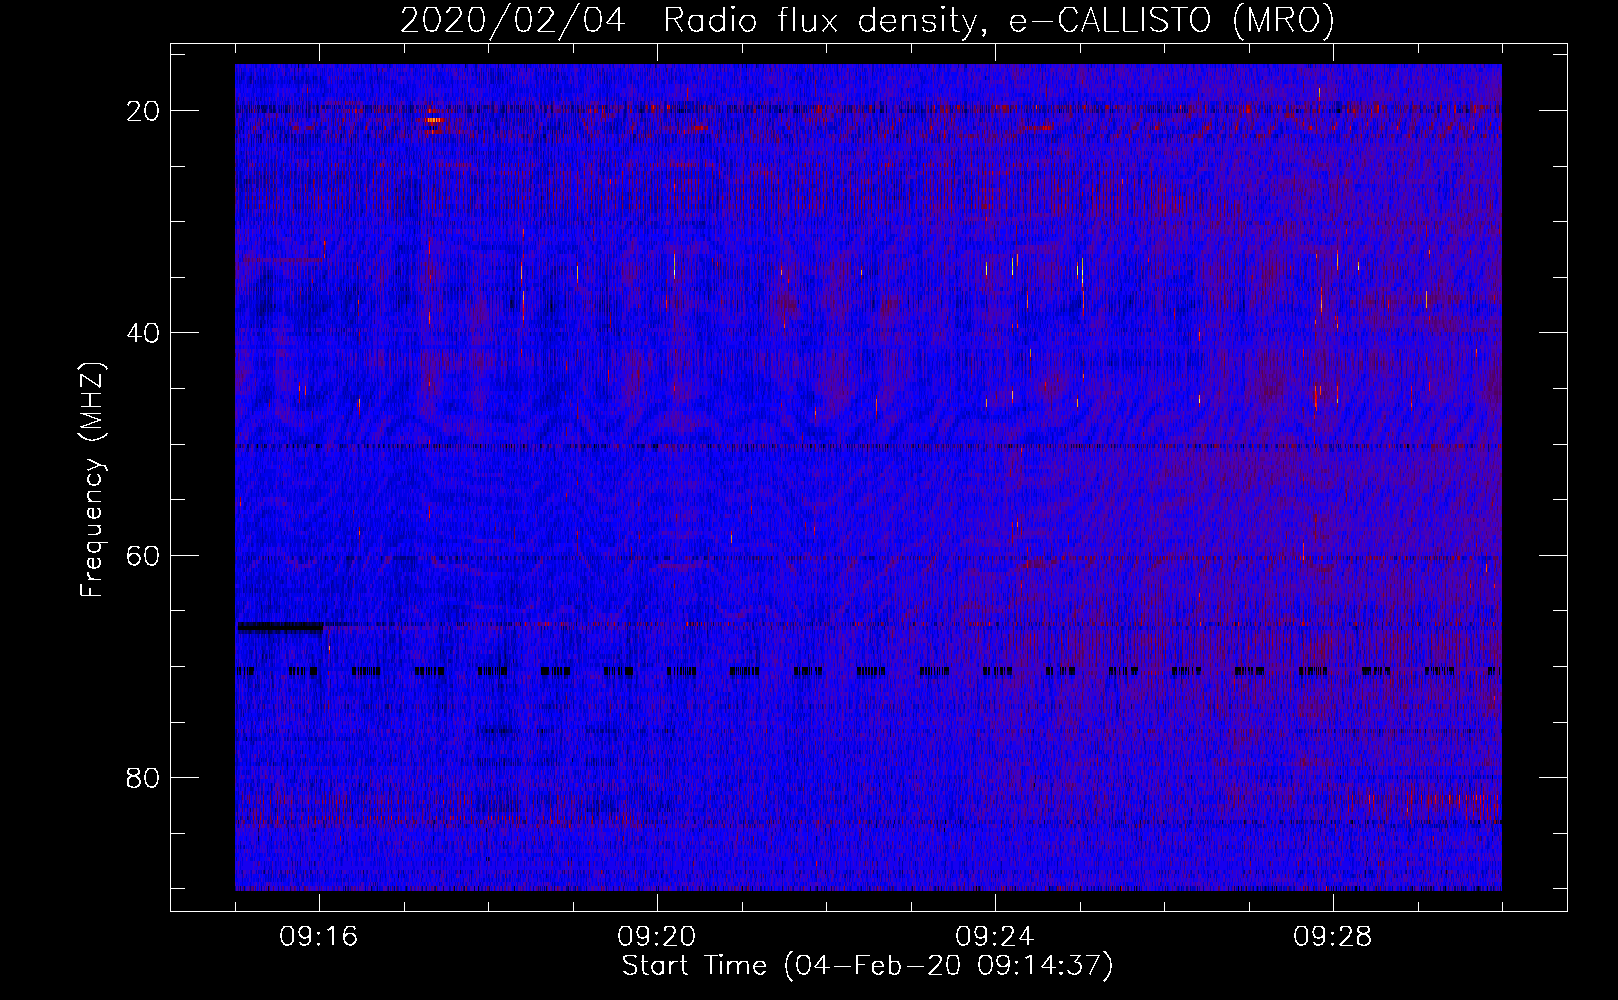Click the 09:16 time tick label

(x=319, y=937)
